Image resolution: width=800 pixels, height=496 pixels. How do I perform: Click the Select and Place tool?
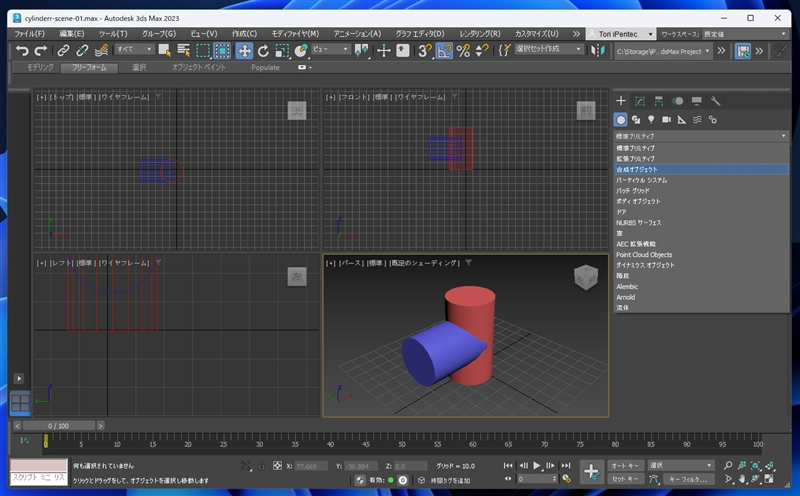point(301,51)
